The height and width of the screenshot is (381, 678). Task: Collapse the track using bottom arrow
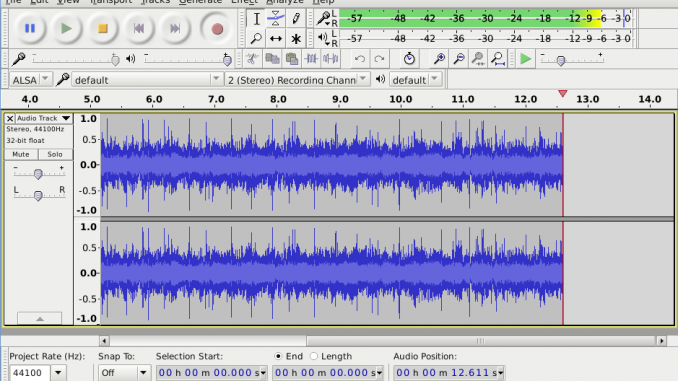[x=39, y=319]
